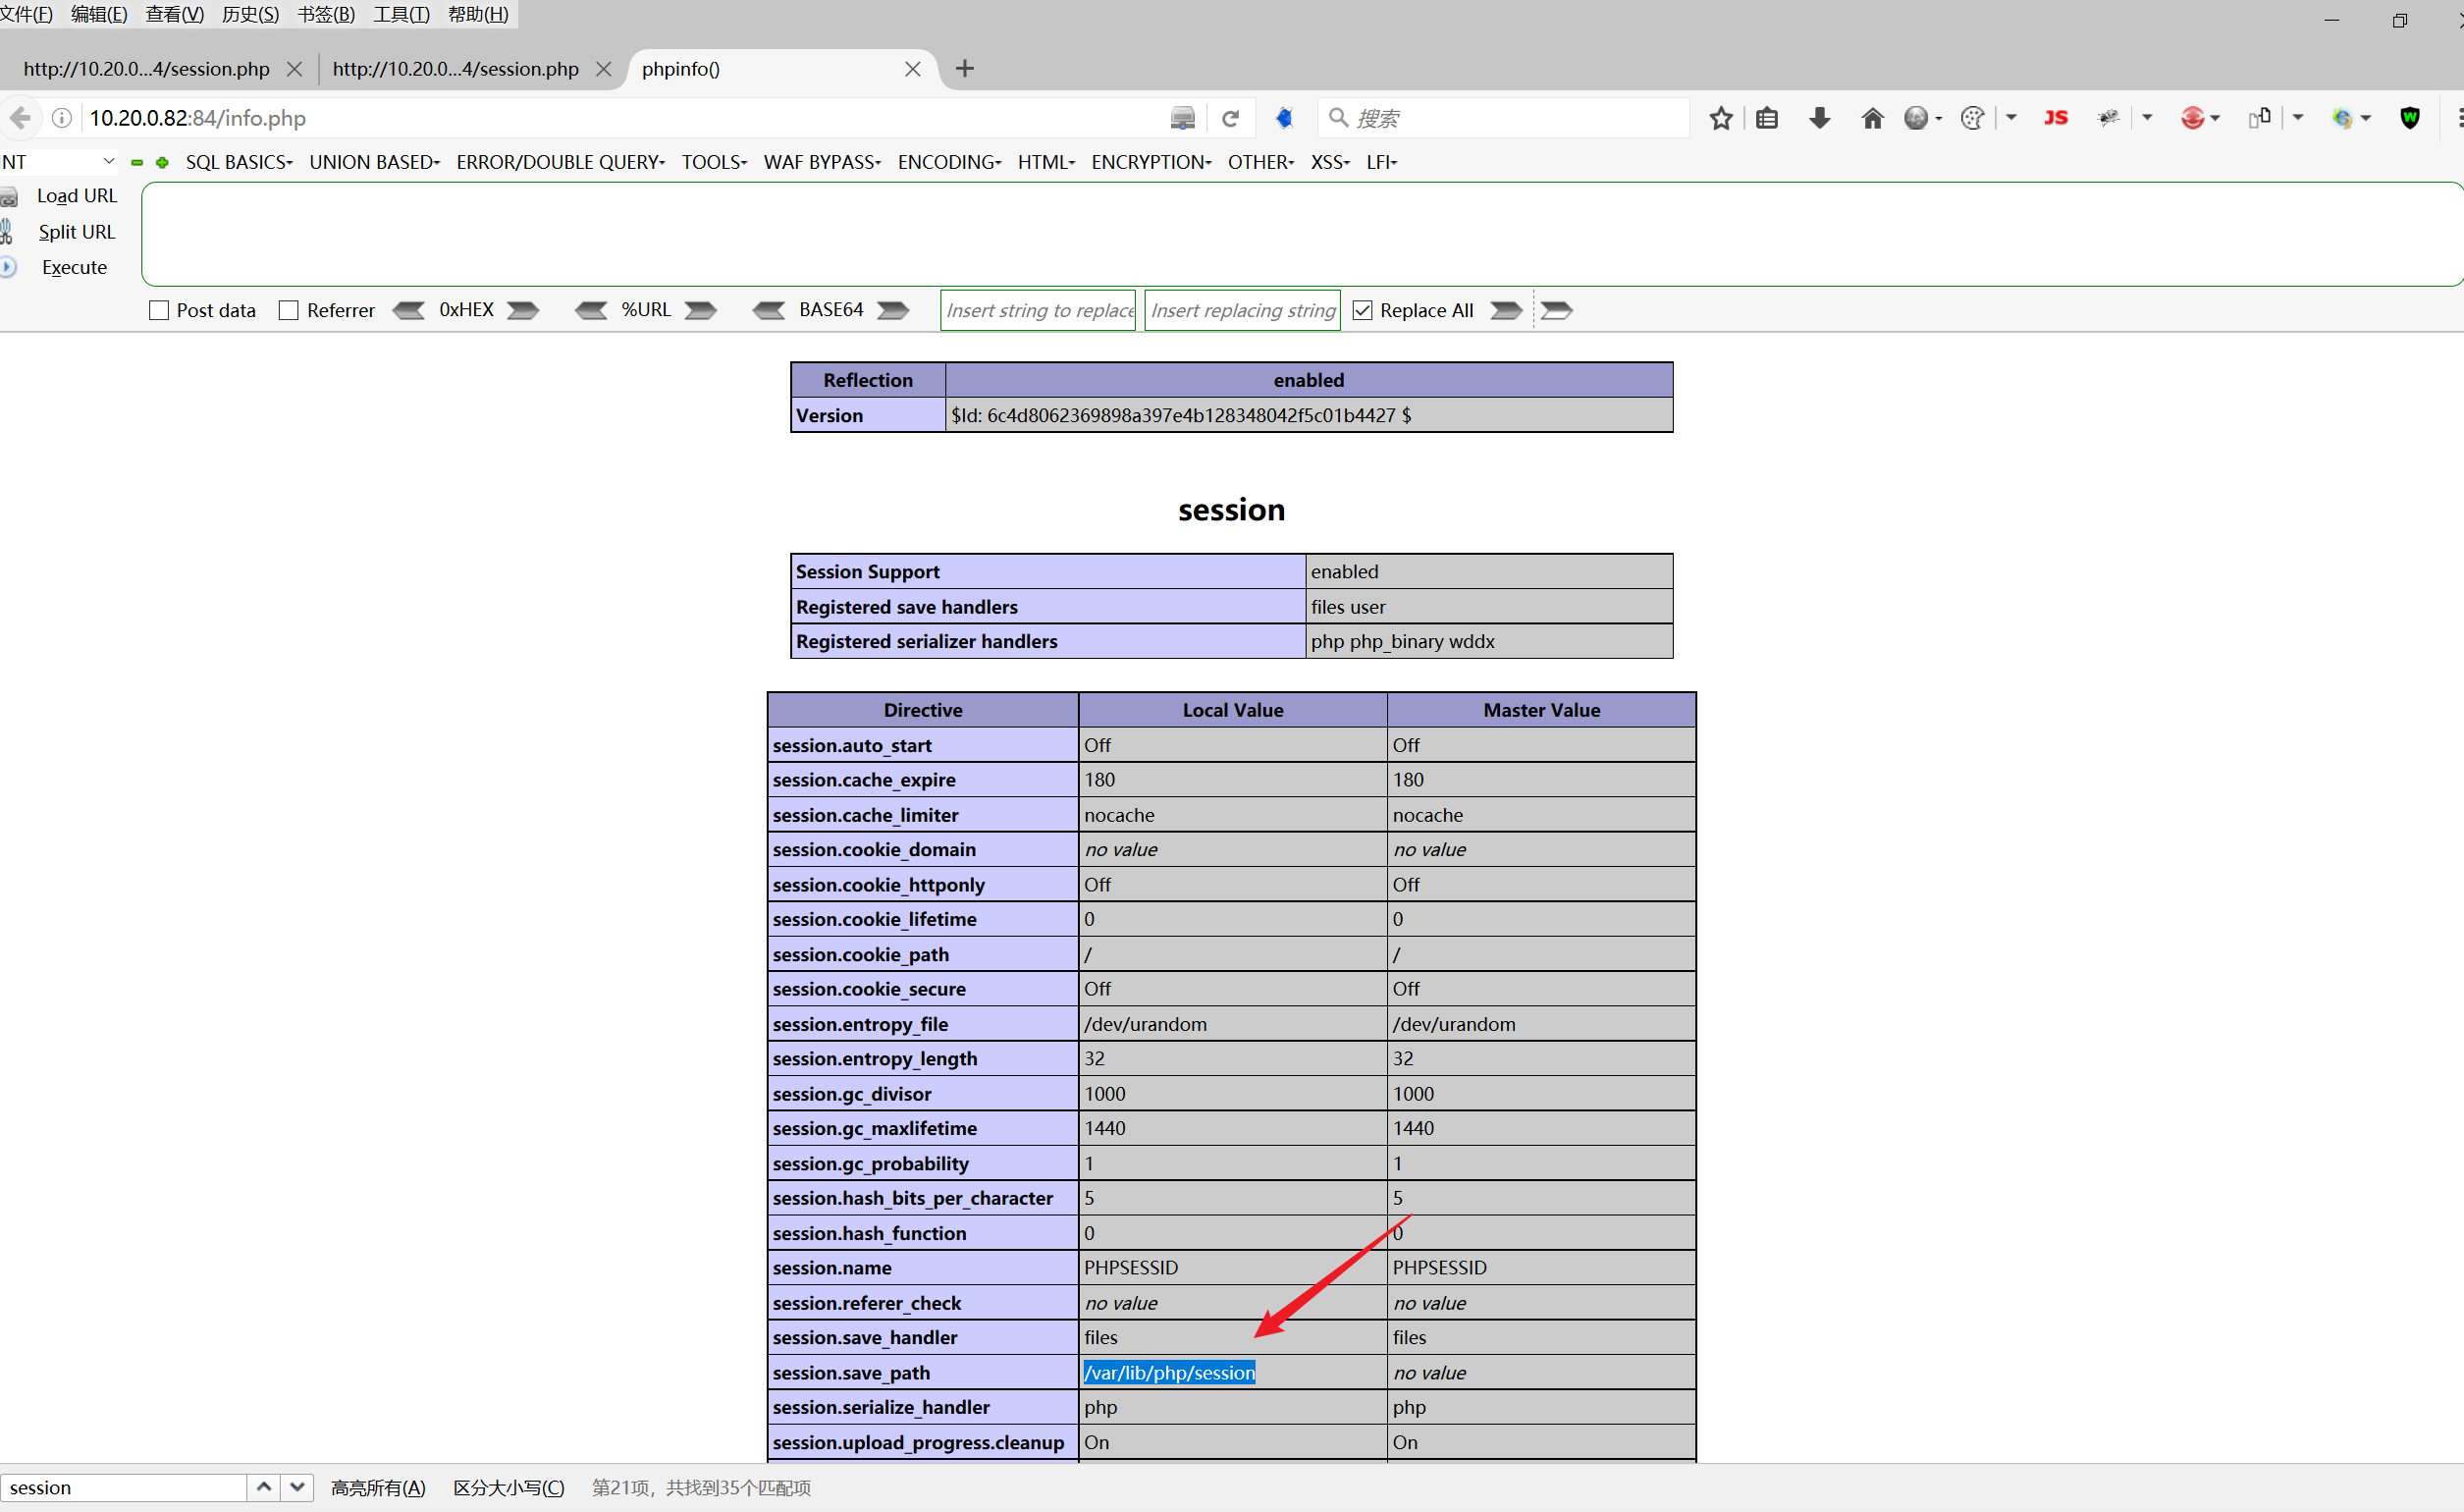Expand the WAF BYPASS dropdown
This screenshot has height=1512, width=2464.
click(x=822, y=162)
